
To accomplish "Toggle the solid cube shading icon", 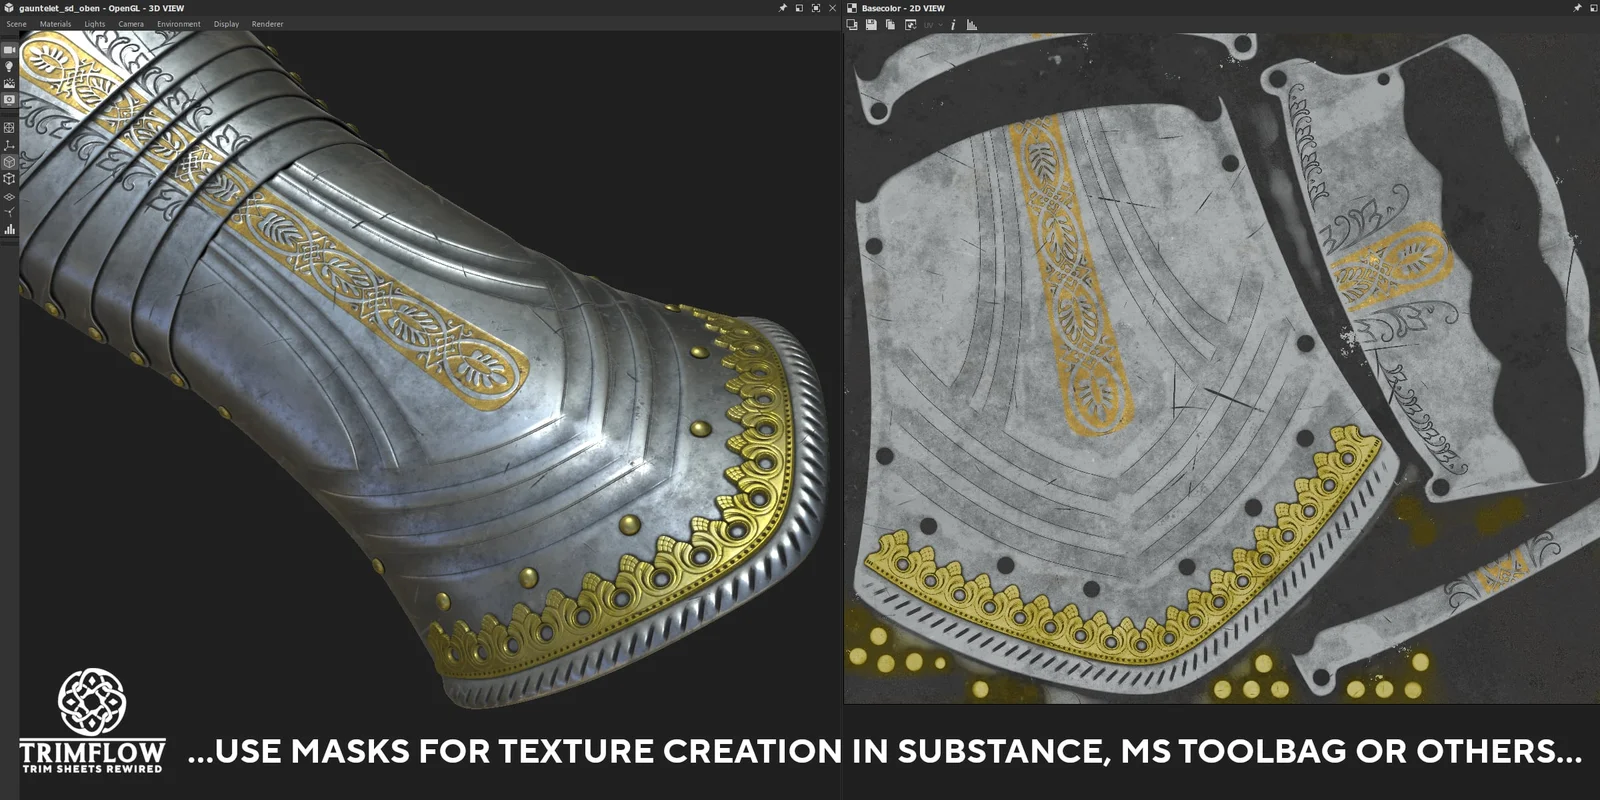I will [x=9, y=161].
